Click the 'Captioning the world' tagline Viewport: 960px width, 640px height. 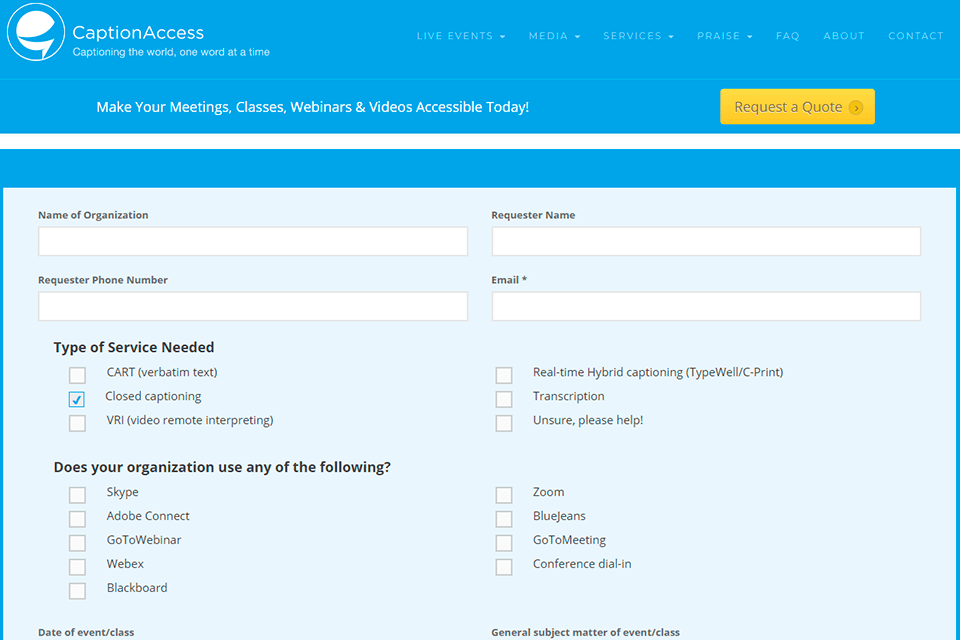pos(171,52)
